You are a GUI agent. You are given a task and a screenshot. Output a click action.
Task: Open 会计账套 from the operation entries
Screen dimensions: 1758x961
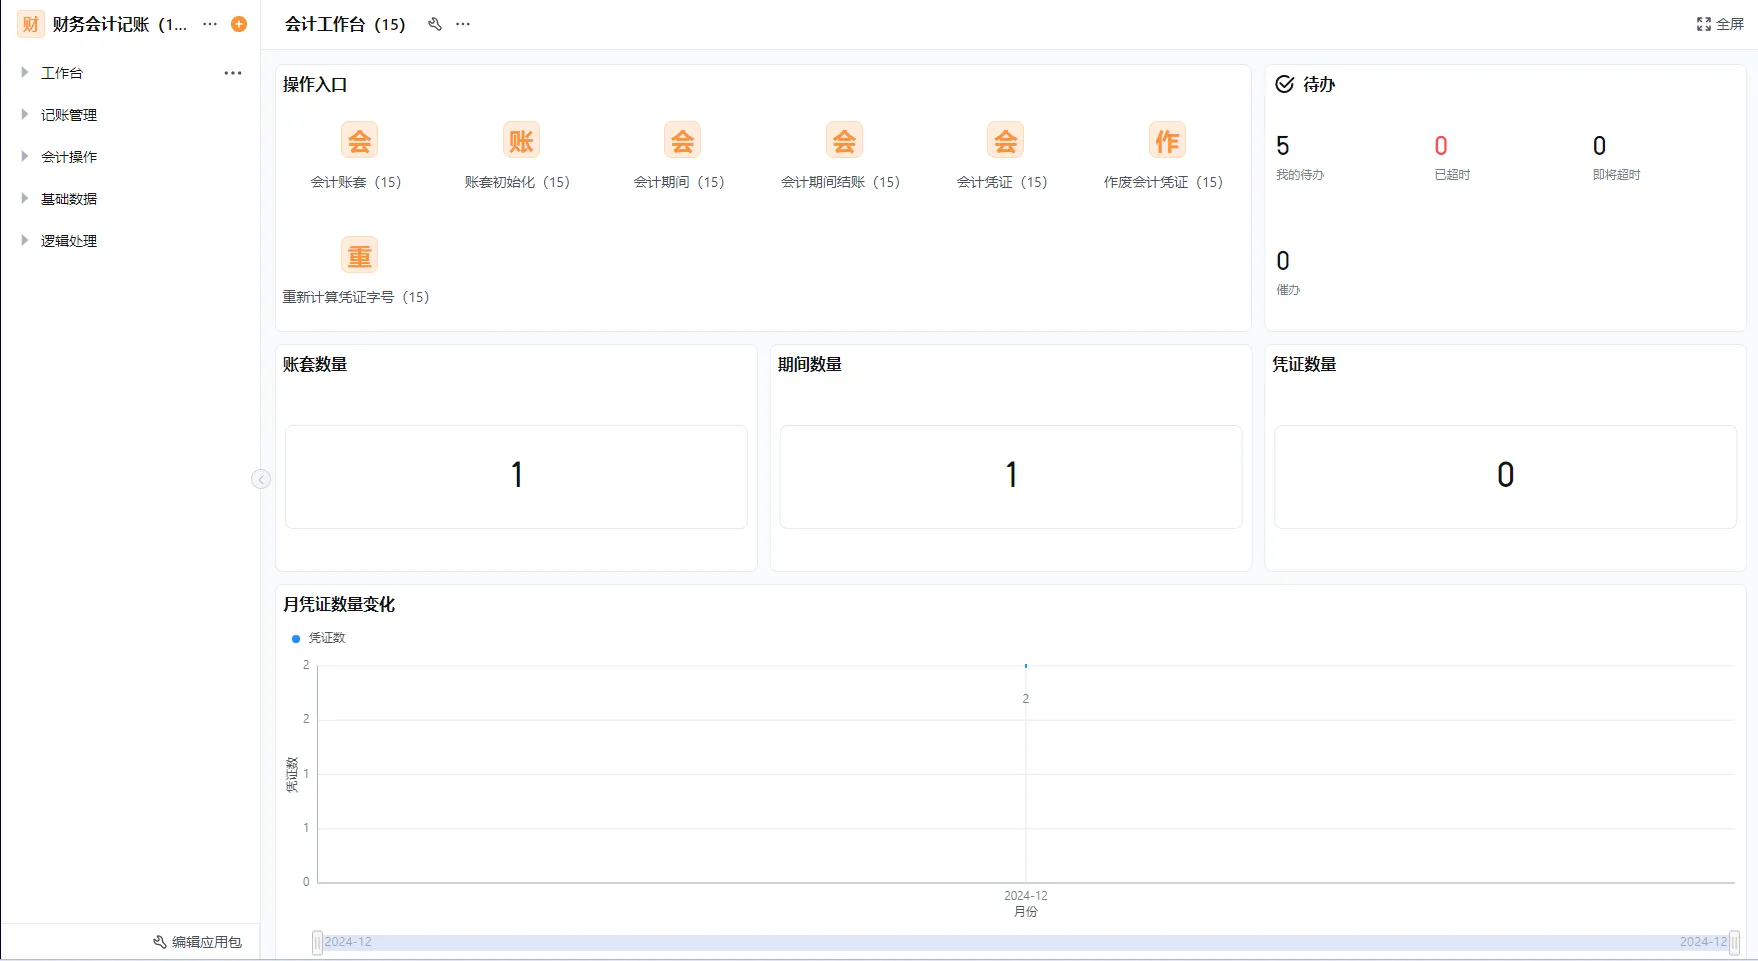pyautogui.click(x=359, y=140)
